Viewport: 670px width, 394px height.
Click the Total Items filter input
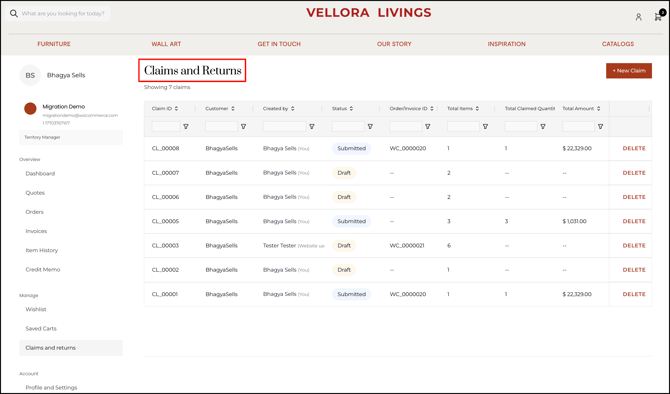(x=464, y=126)
